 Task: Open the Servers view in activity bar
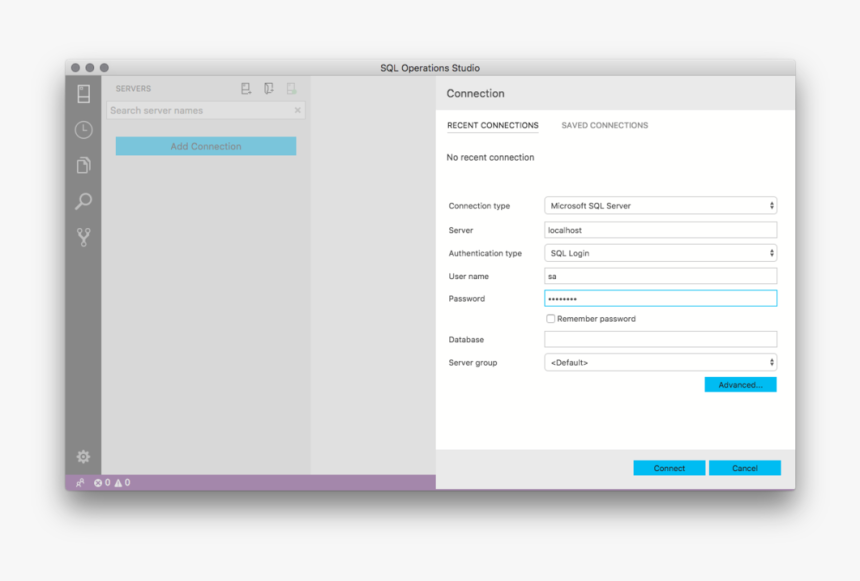83,94
